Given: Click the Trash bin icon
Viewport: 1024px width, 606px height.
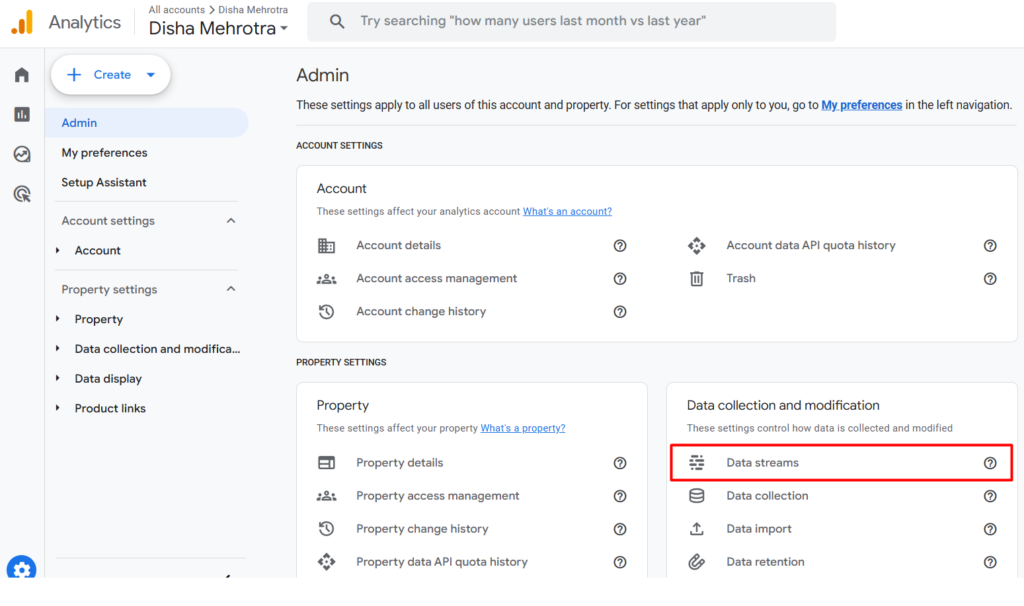Looking at the screenshot, I should [x=697, y=279].
